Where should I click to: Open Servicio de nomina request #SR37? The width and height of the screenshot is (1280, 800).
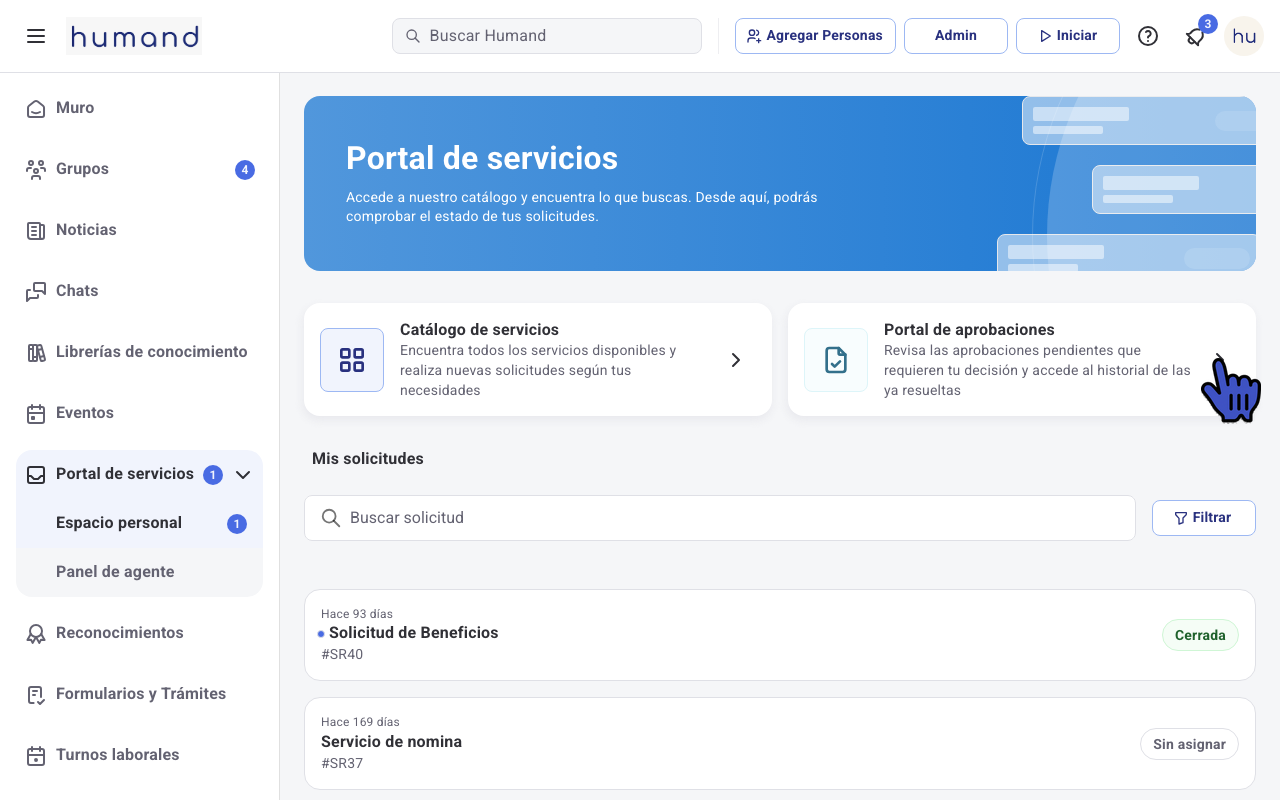(x=780, y=744)
